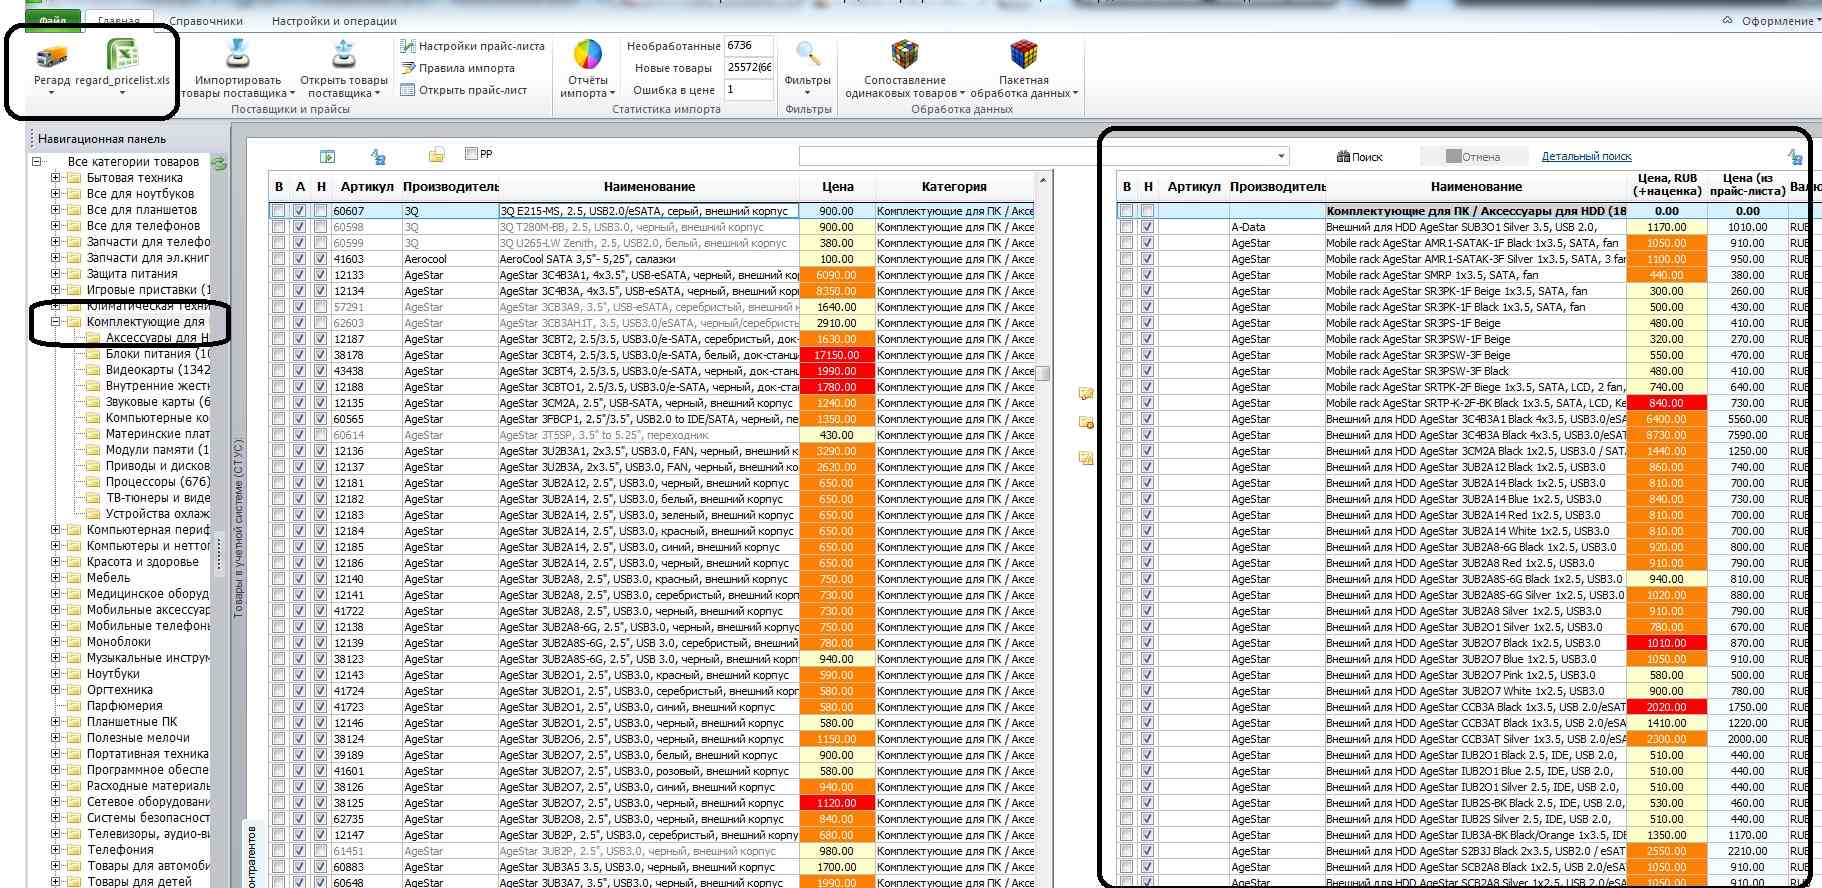Expand the Бытовая техника category
Viewport: 1822px width, 888px height.
coord(56,178)
